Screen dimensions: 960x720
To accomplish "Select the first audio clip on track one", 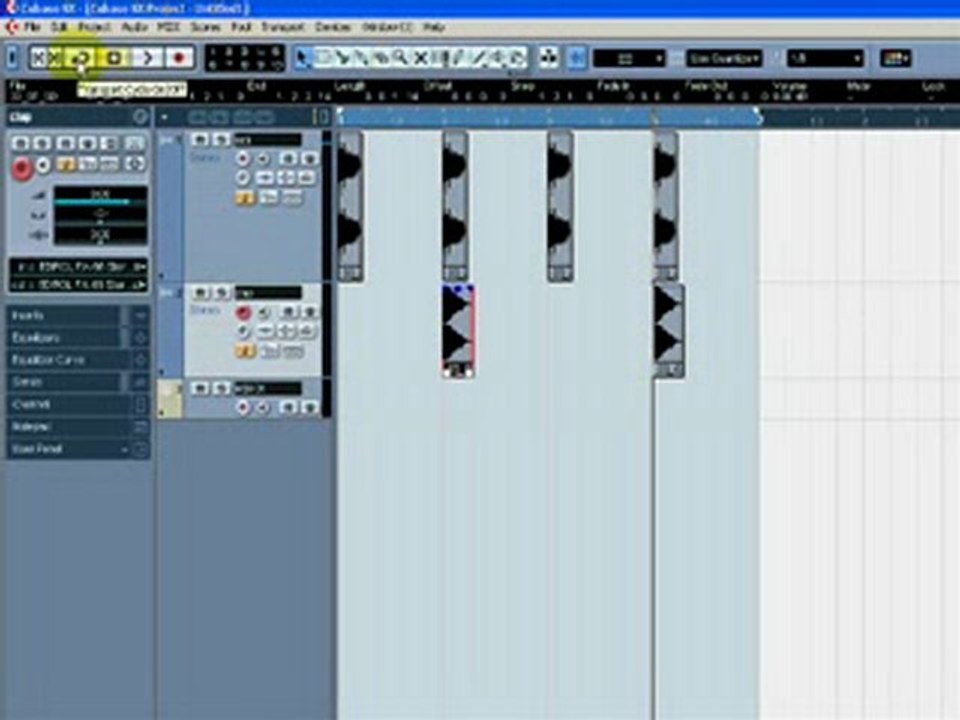I will (x=350, y=206).
